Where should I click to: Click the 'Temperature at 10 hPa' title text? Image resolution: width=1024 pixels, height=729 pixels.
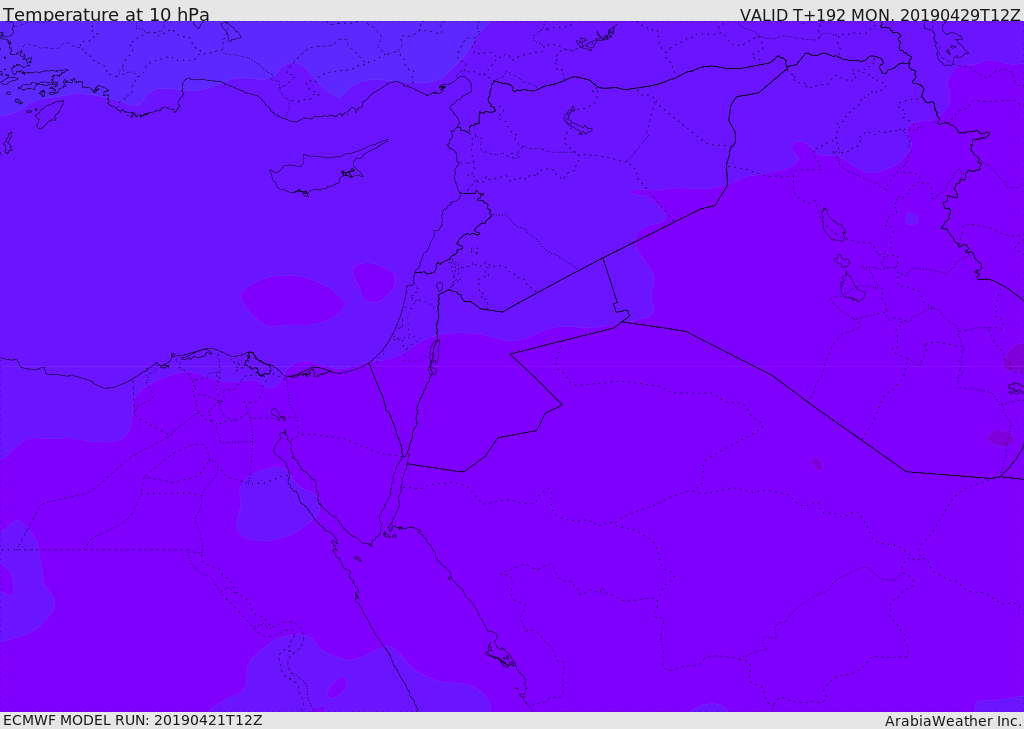tap(106, 14)
